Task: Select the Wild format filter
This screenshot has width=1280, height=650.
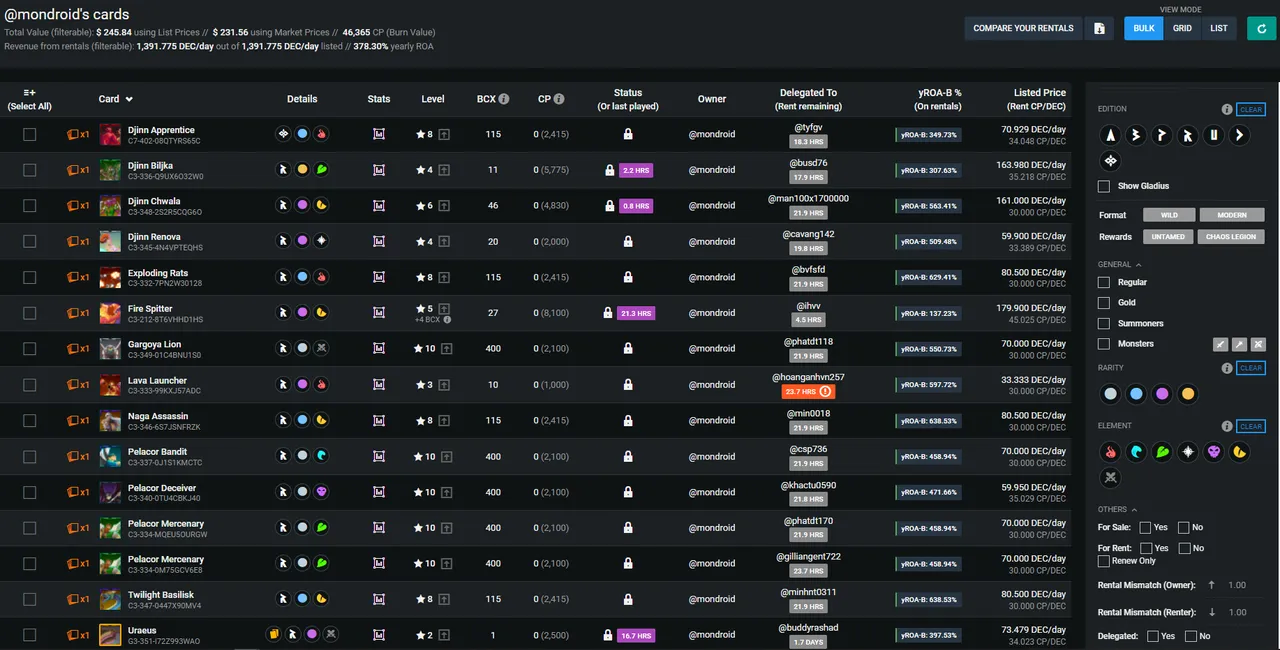Action: pos(1169,215)
